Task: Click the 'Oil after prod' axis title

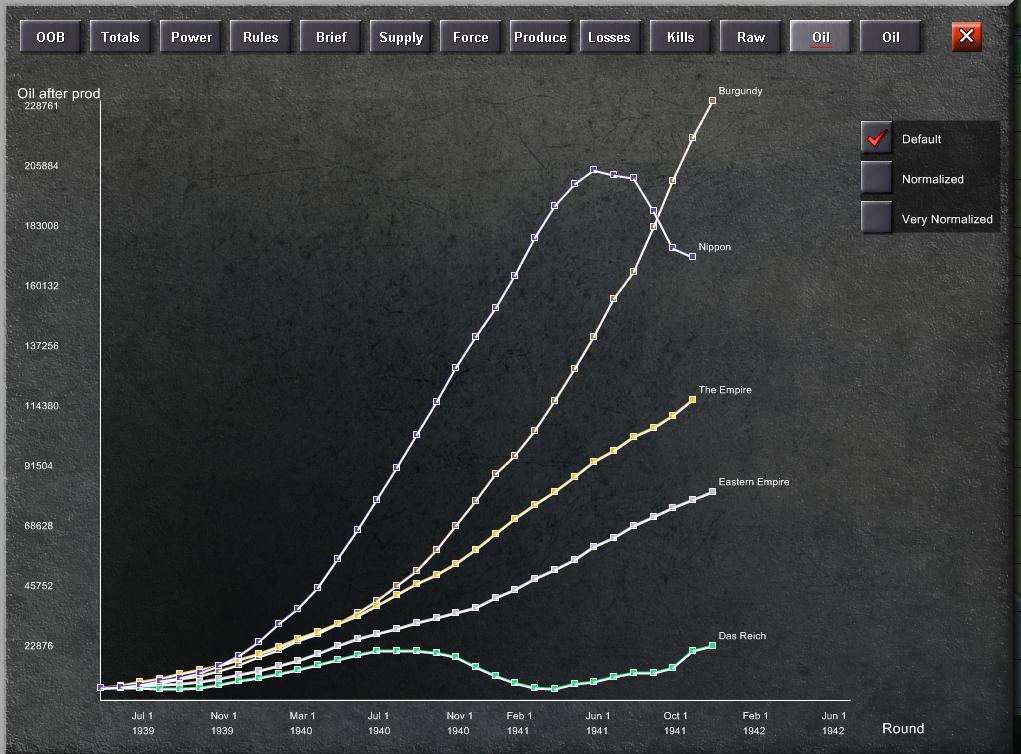Action: (59, 94)
